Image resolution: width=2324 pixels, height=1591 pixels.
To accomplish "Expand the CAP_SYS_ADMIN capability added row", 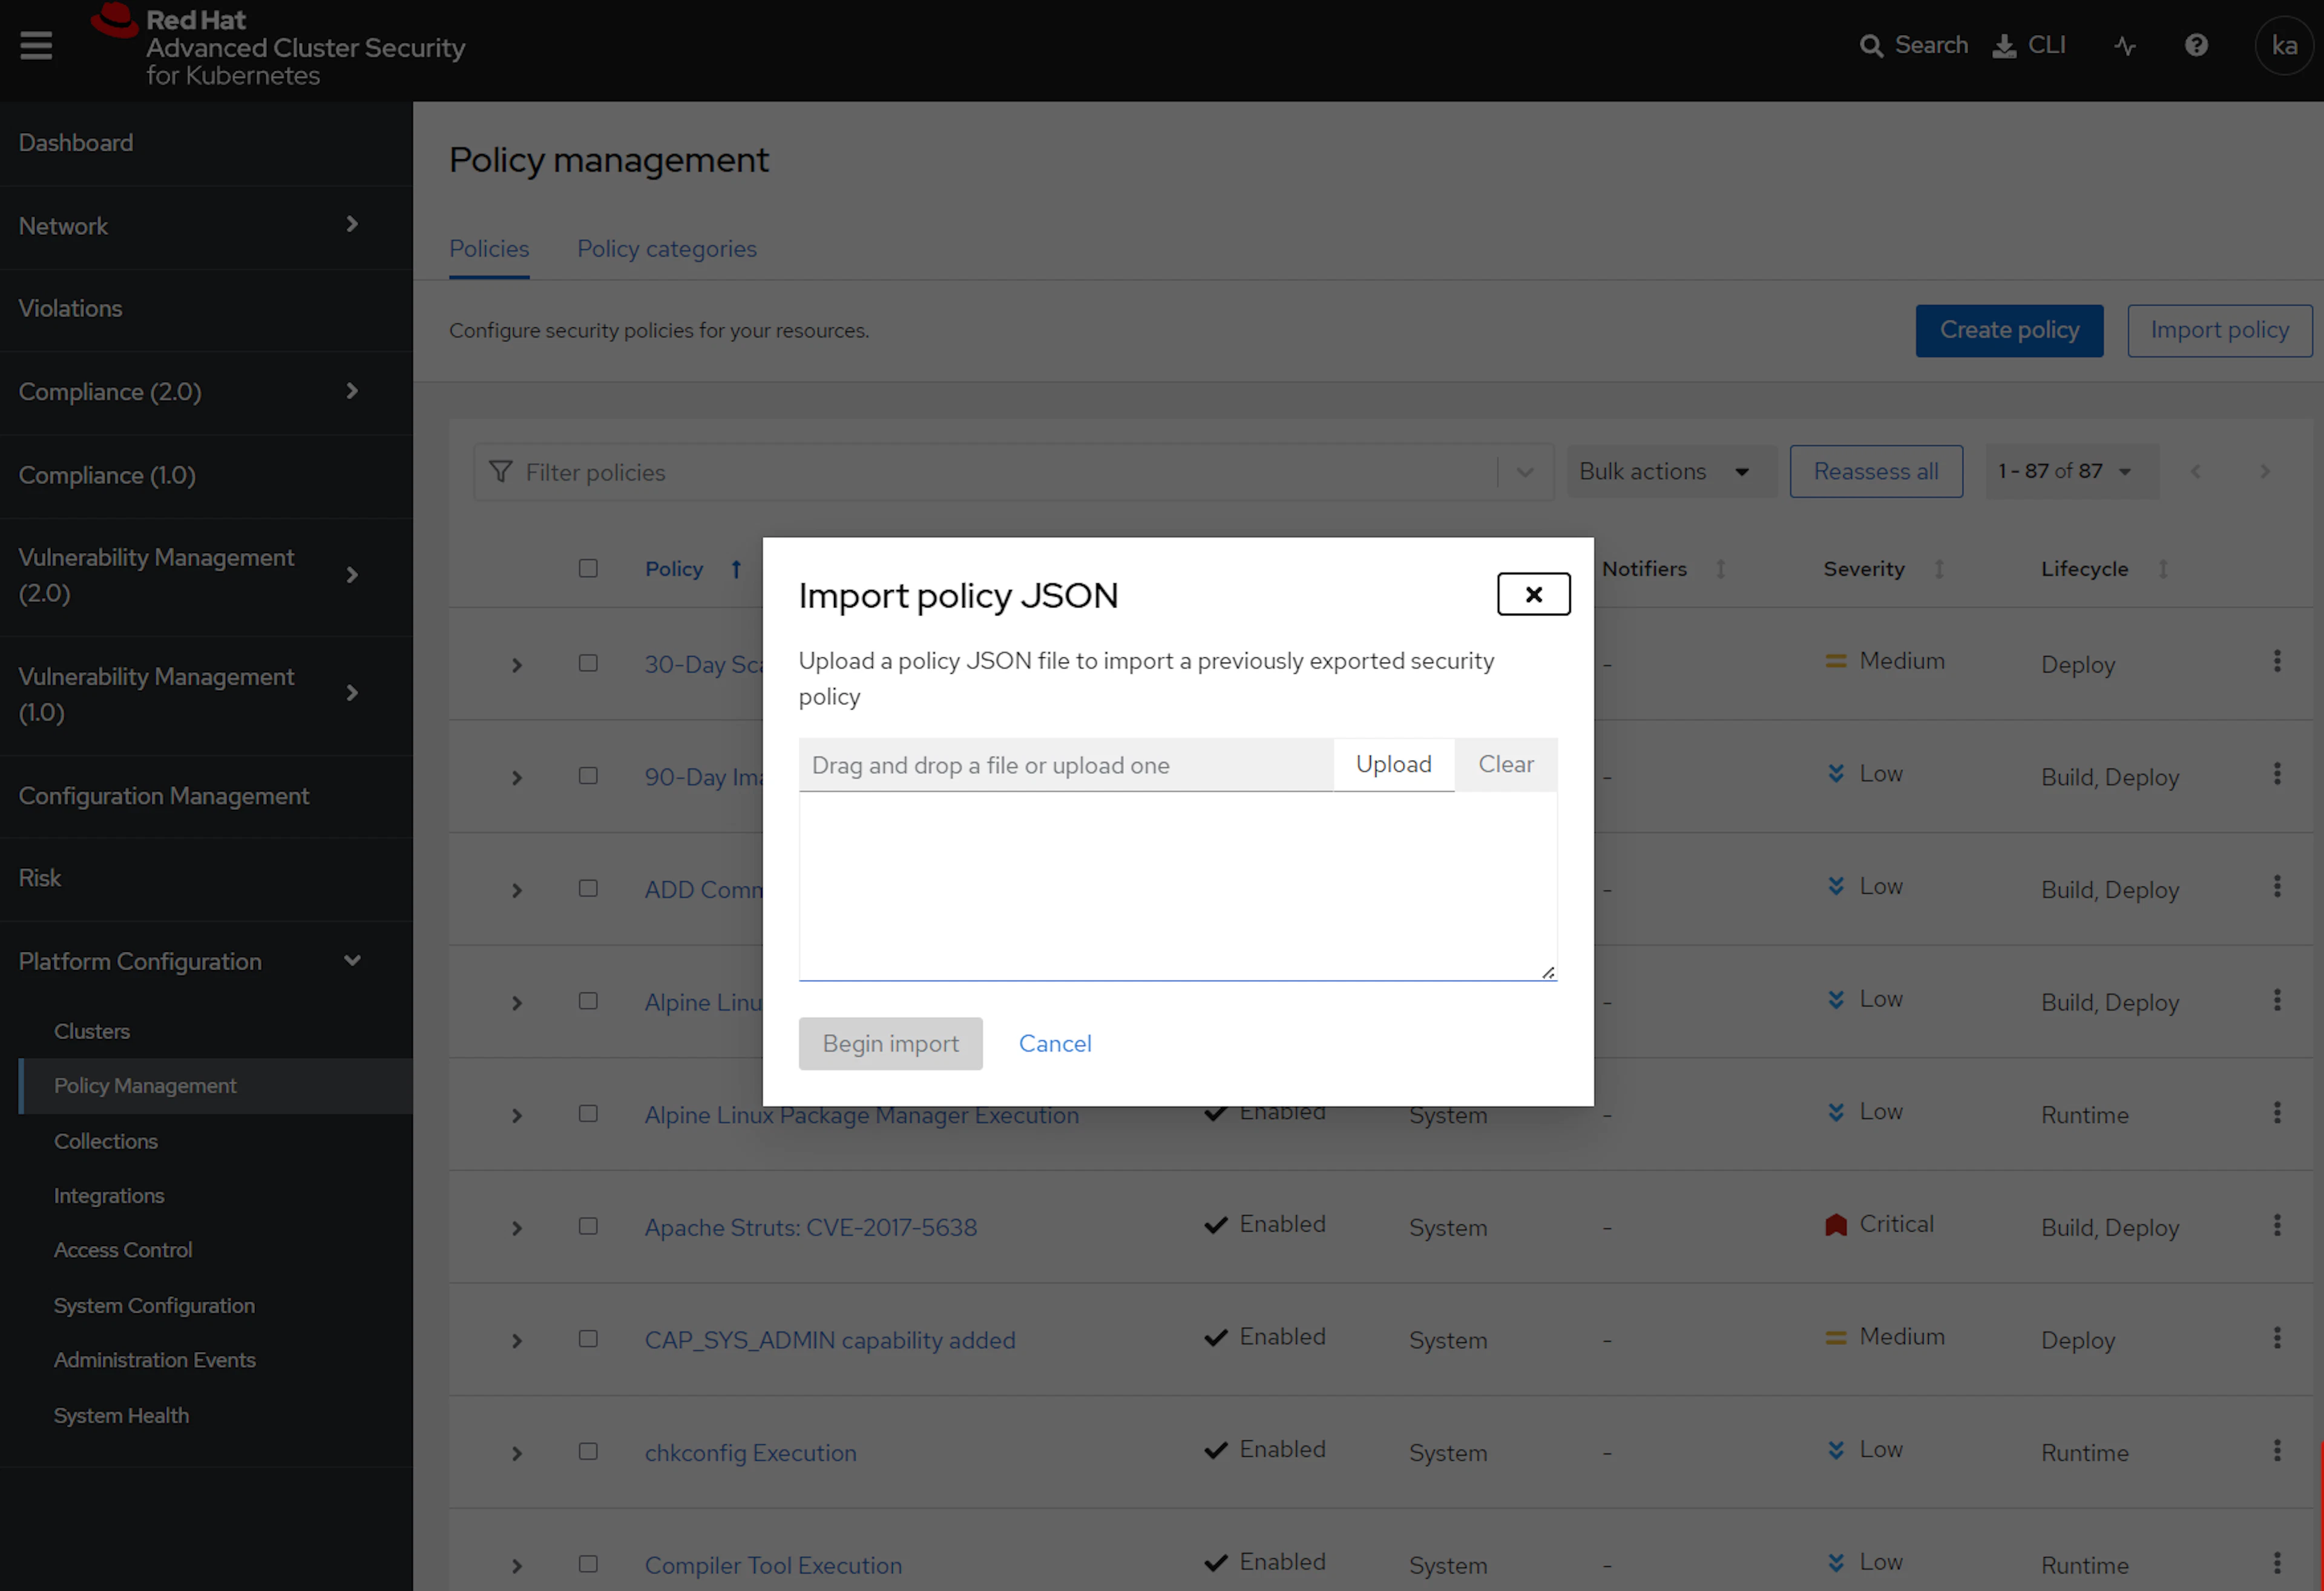I will click(517, 1341).
